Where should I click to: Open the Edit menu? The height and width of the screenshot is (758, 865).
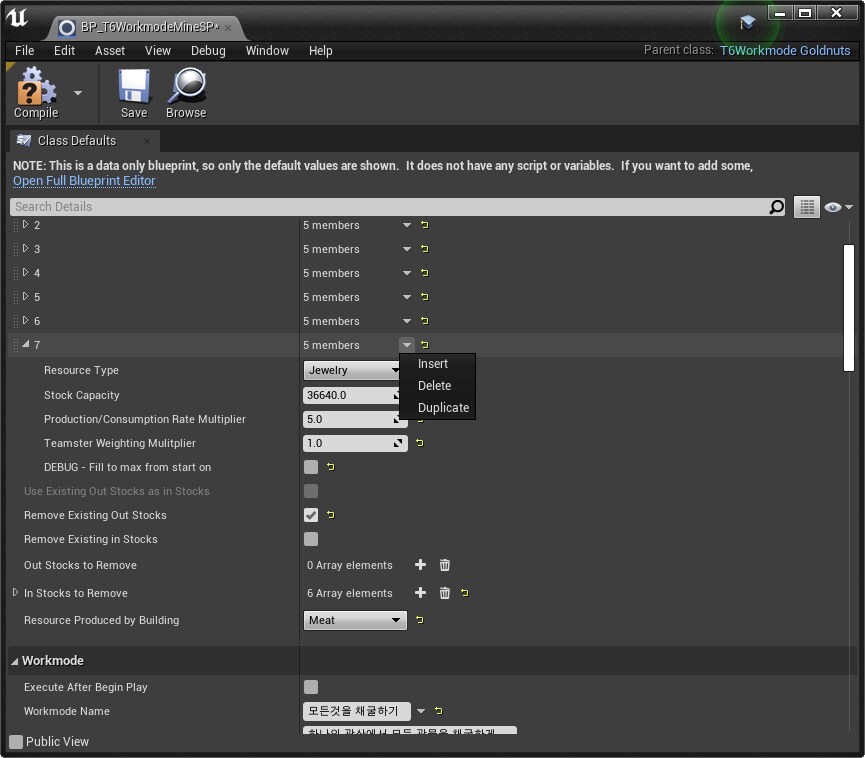click(64, 51)
